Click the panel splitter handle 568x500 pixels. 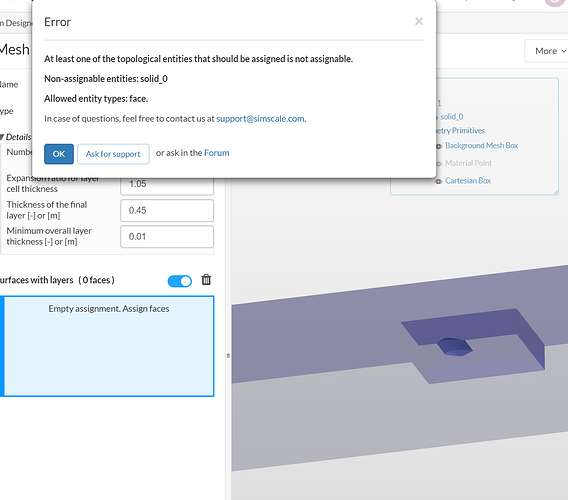click(228, 355)
